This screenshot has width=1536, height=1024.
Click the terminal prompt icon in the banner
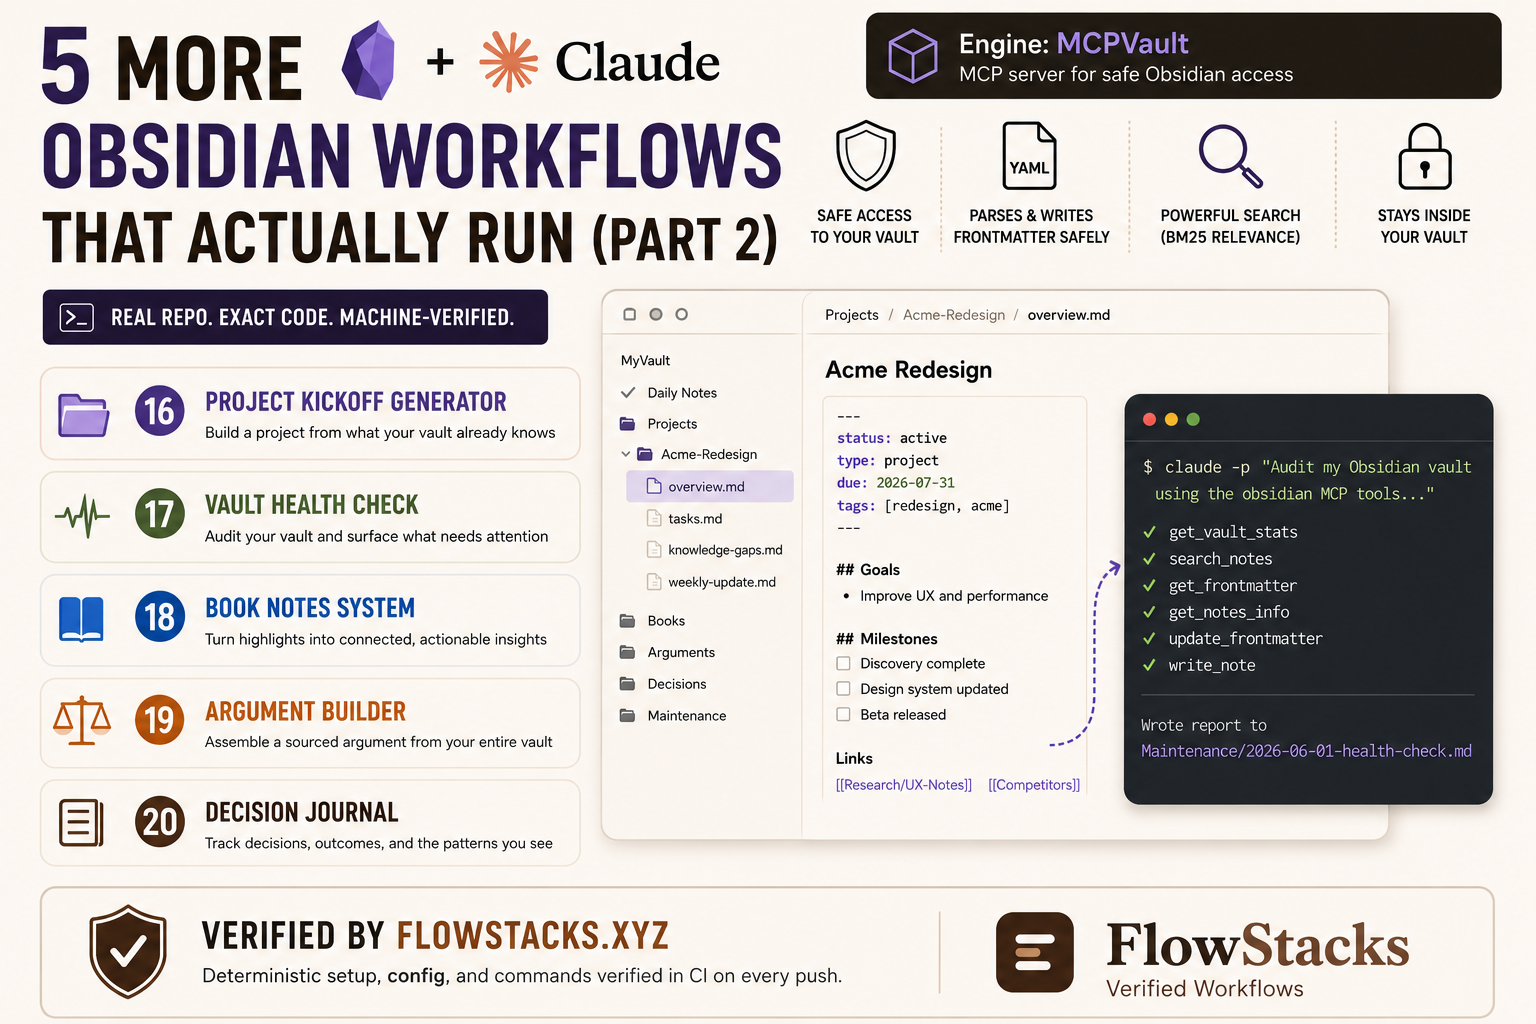[x=77, y=317]
